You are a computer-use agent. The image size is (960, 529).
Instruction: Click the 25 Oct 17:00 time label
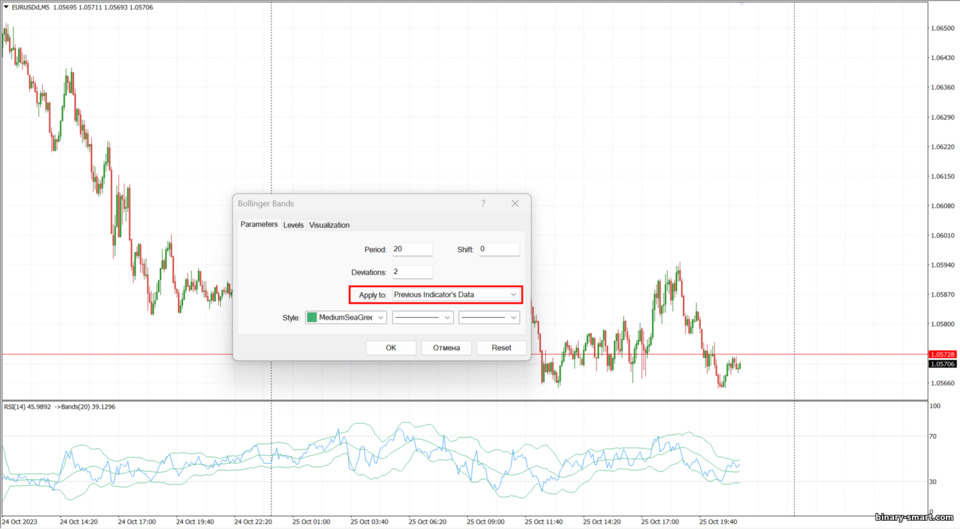point(660,522)
